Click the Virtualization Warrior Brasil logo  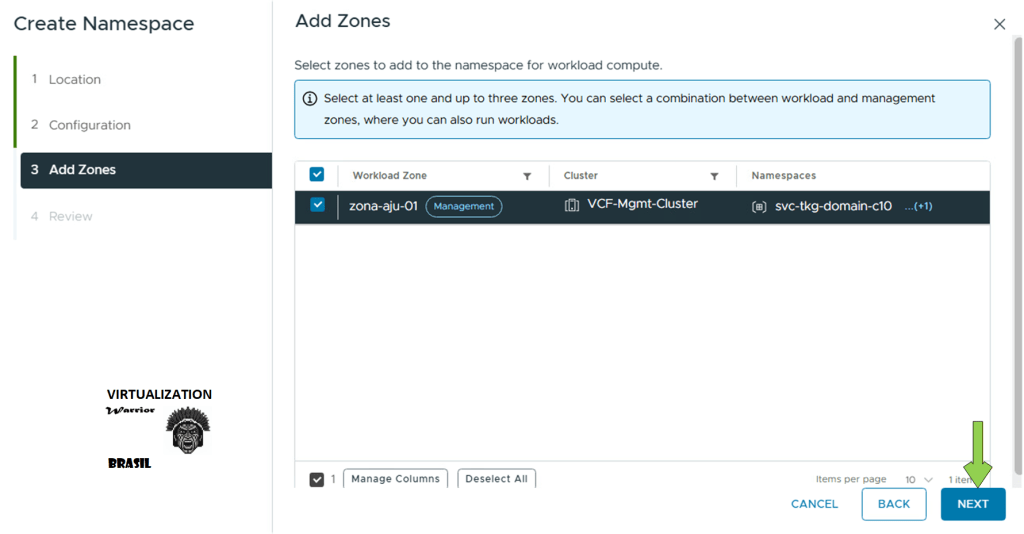pyautogui.click(x=160, y=427)
